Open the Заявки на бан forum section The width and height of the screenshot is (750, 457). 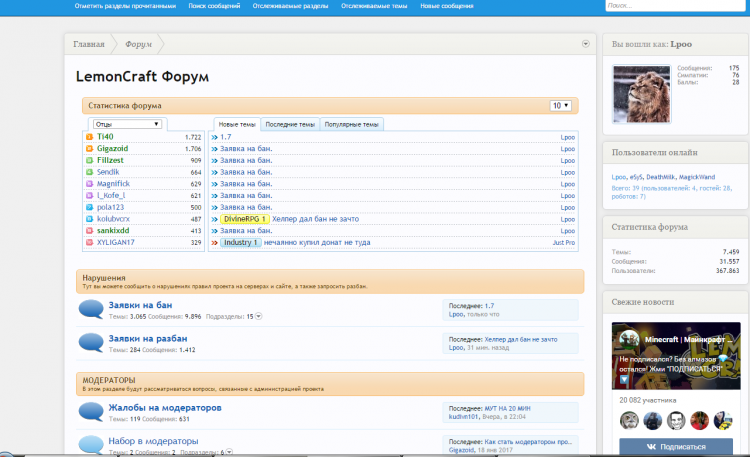coord(140,305)
